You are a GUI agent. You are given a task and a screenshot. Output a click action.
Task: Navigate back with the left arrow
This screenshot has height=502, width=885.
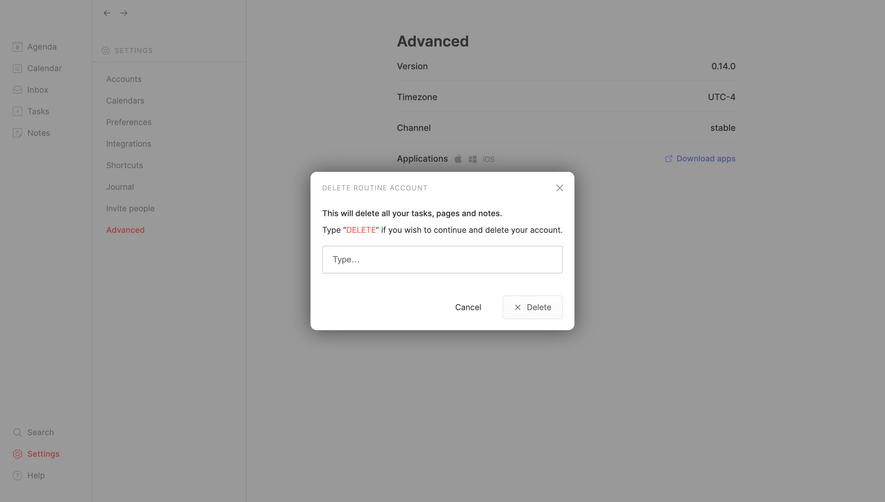click(107, 13)
